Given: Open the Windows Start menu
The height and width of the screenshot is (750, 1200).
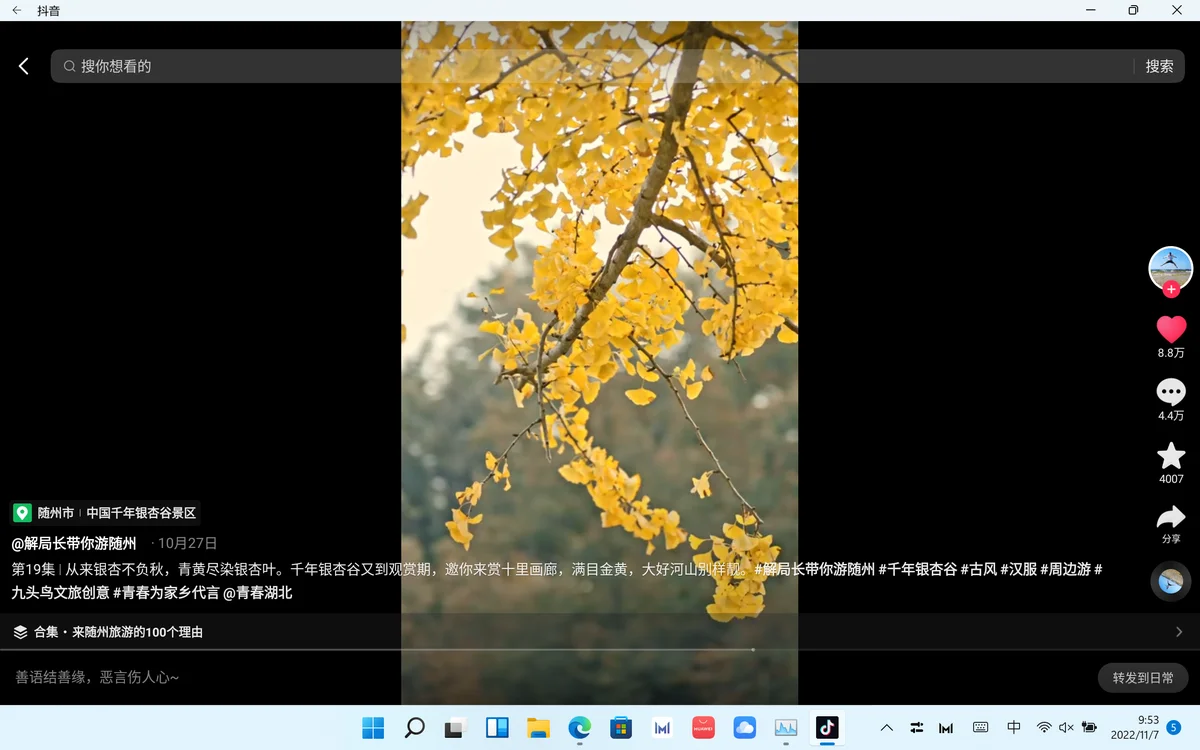Looking at the screenshot, I should (x=373, y=728).
